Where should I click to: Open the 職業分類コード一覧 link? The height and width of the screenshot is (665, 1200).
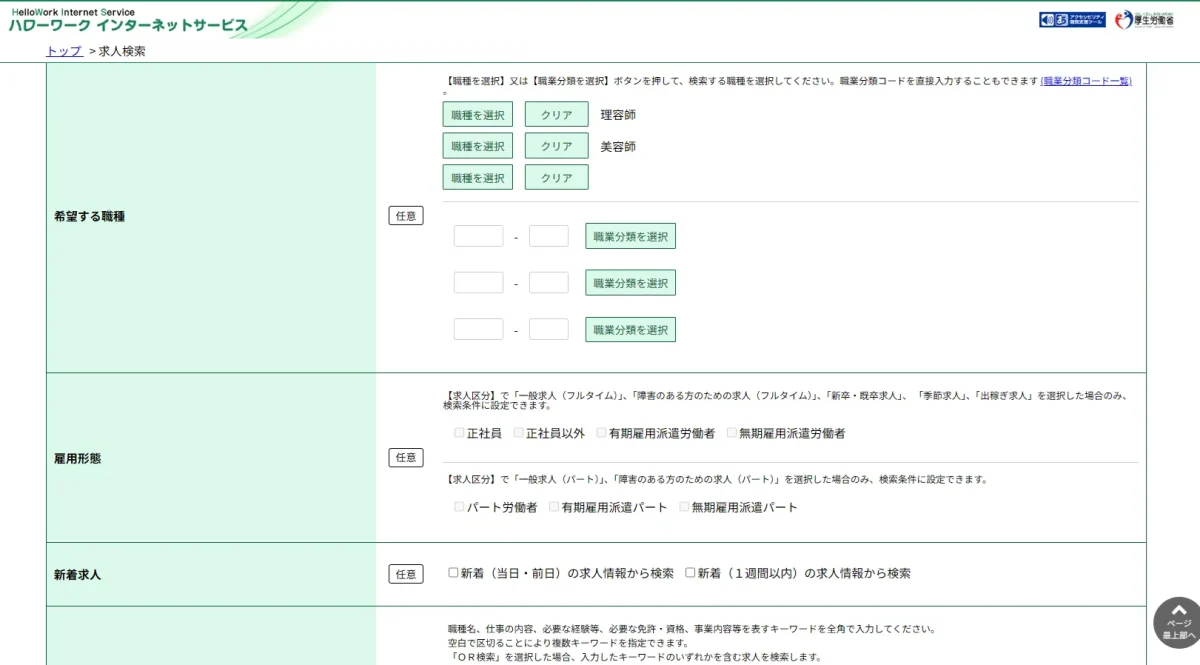[1086, 81]
